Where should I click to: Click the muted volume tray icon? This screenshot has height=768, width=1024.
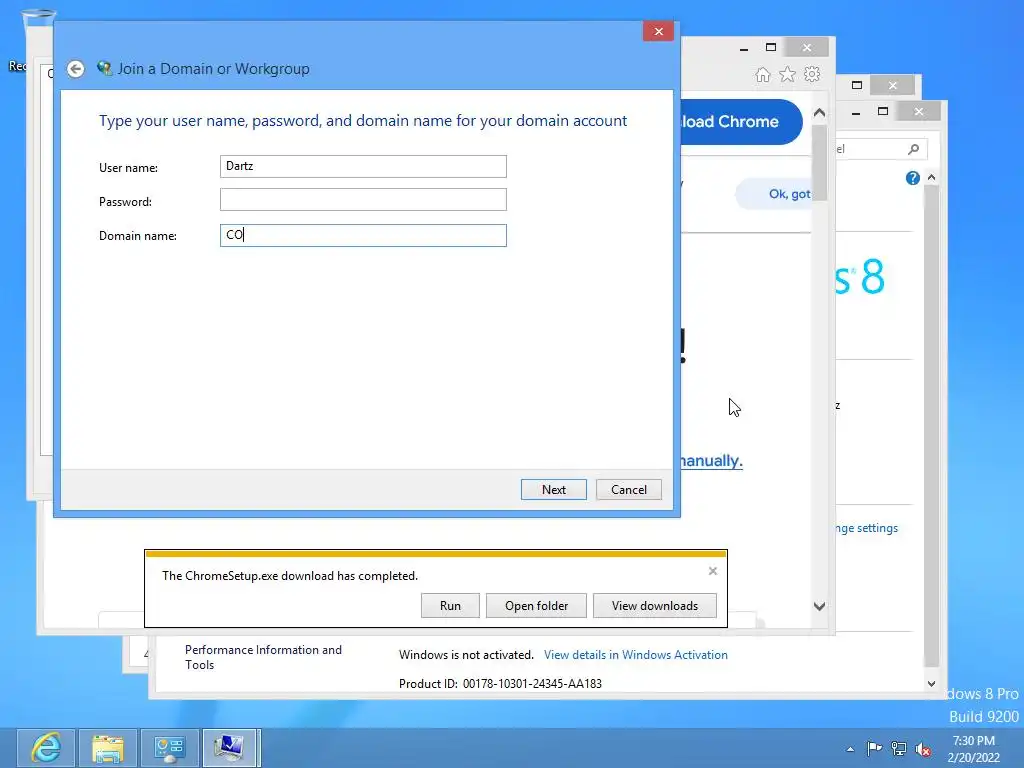(923, 748)
